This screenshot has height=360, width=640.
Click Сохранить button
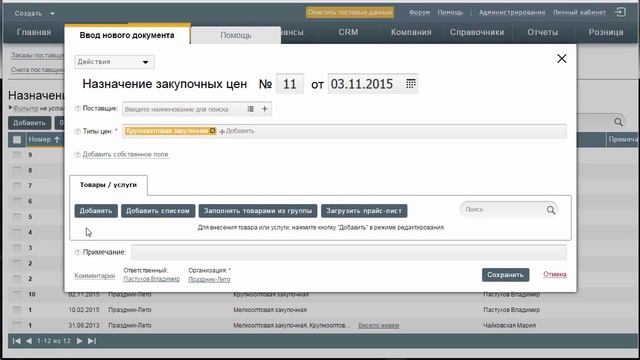click(505, 275)
